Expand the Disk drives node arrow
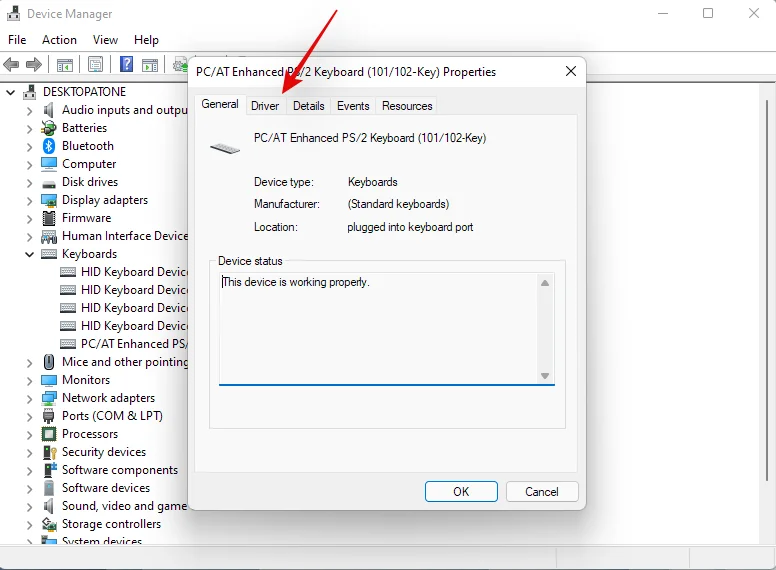Image resolution: width=776 pixels, height=570 pixels. click(30, 183)
